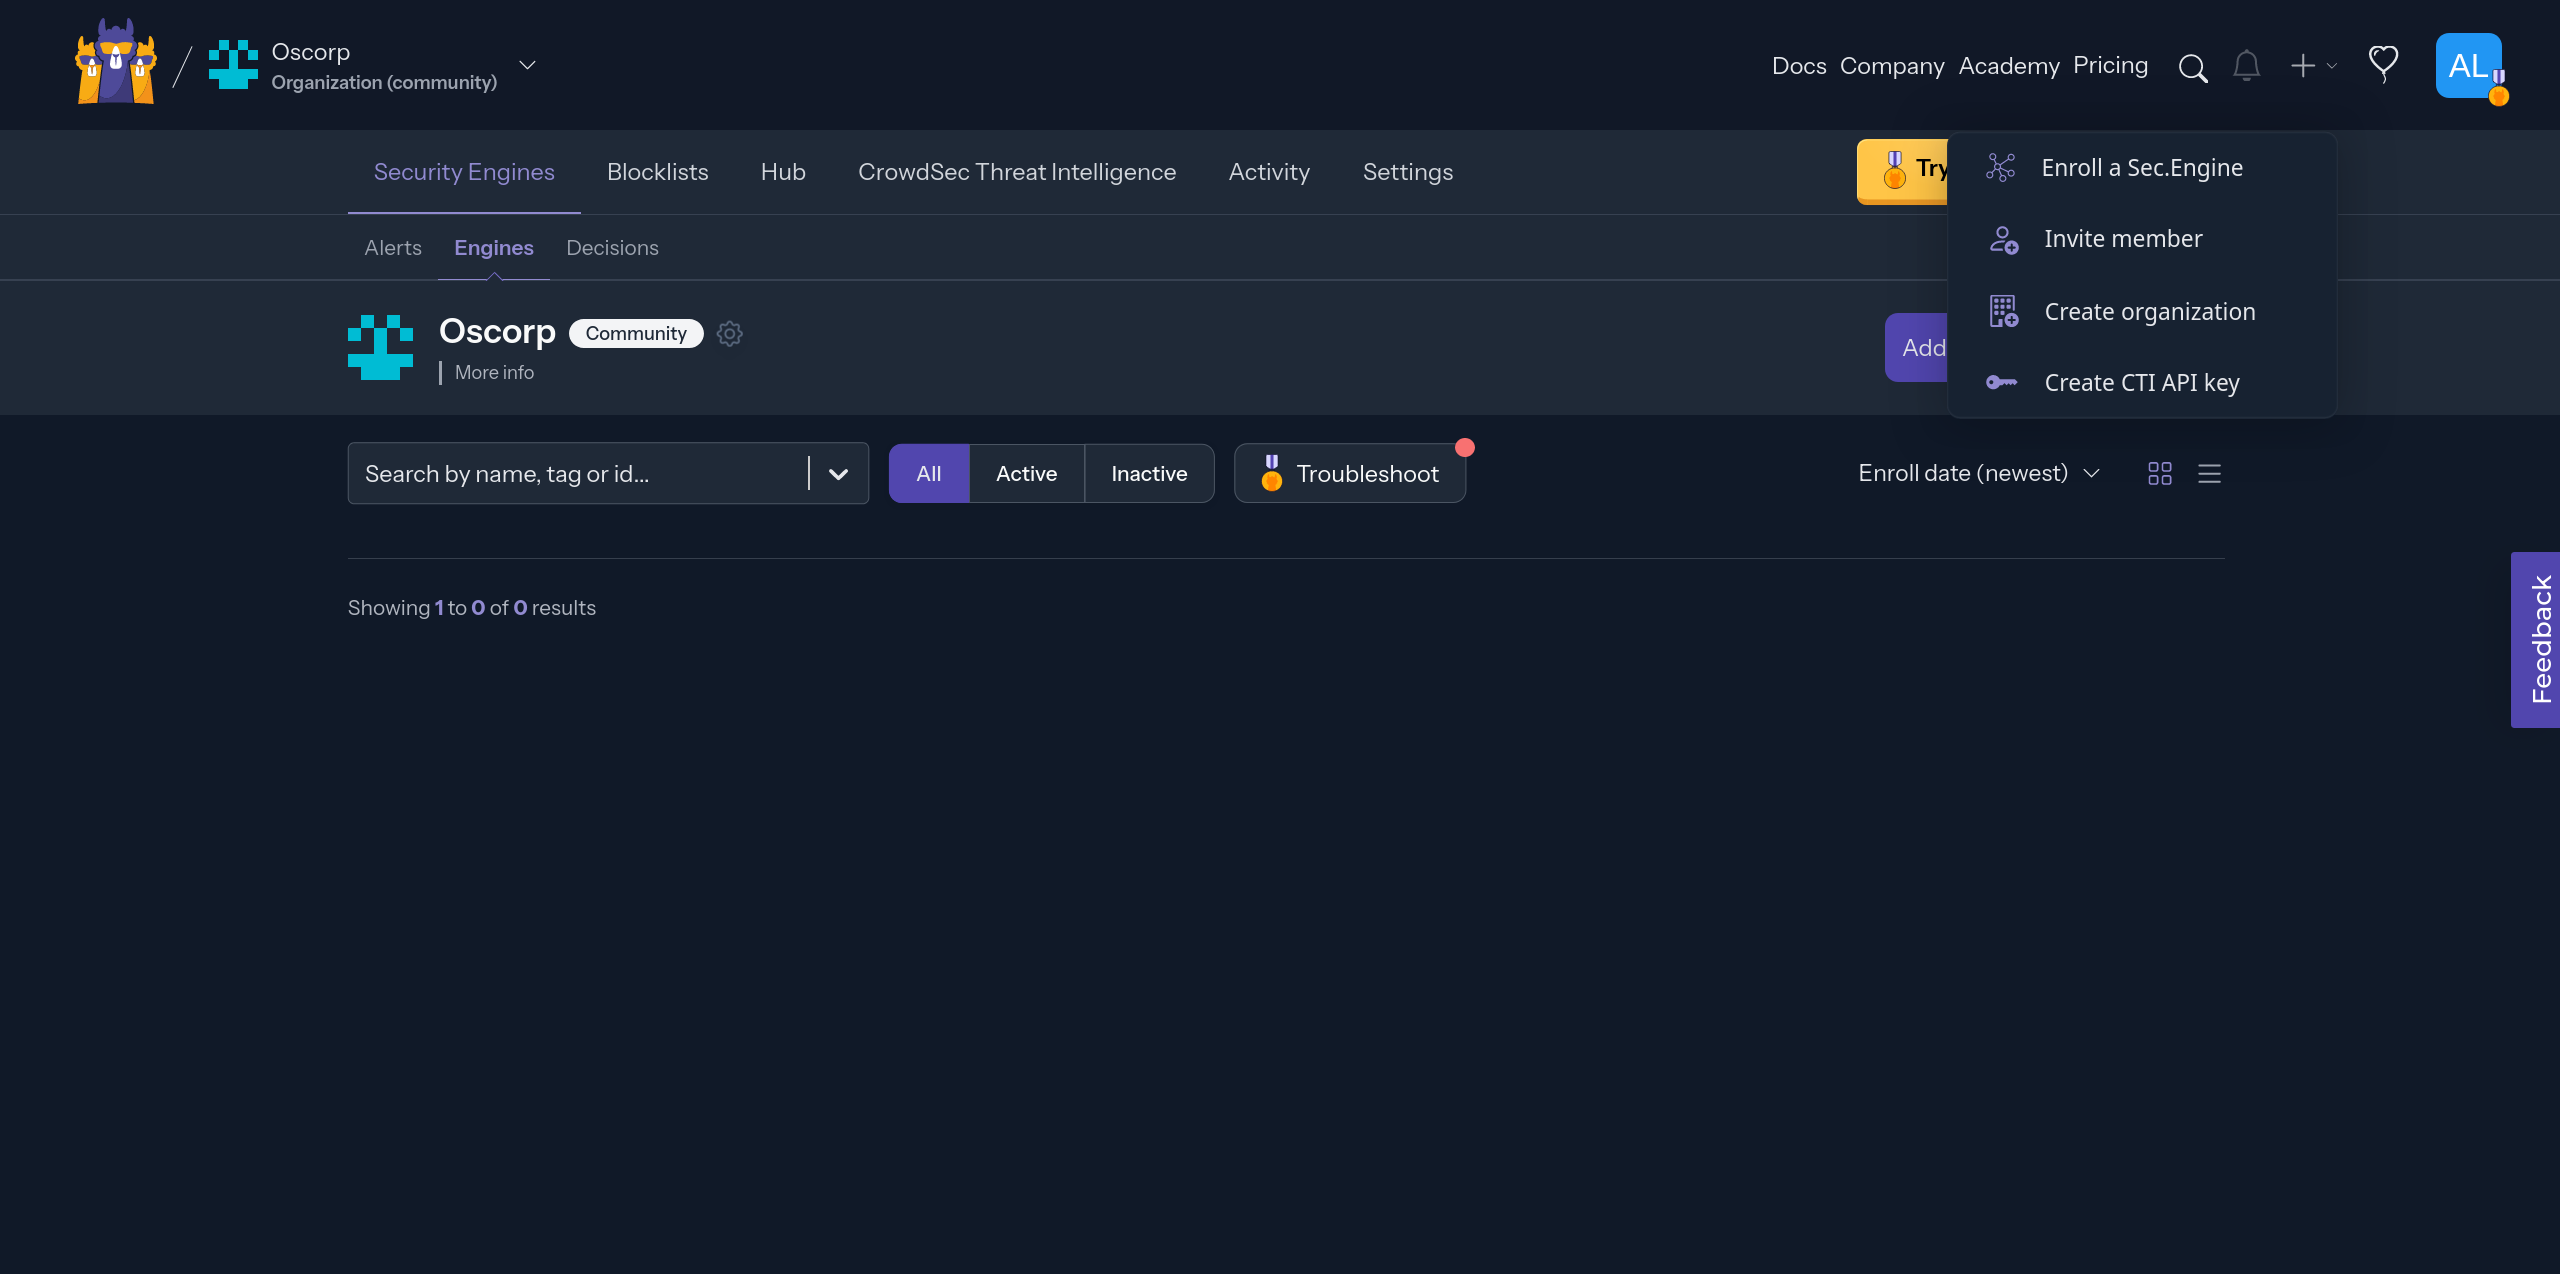Click the CrowdSec mascot logo

coord(115,62)
